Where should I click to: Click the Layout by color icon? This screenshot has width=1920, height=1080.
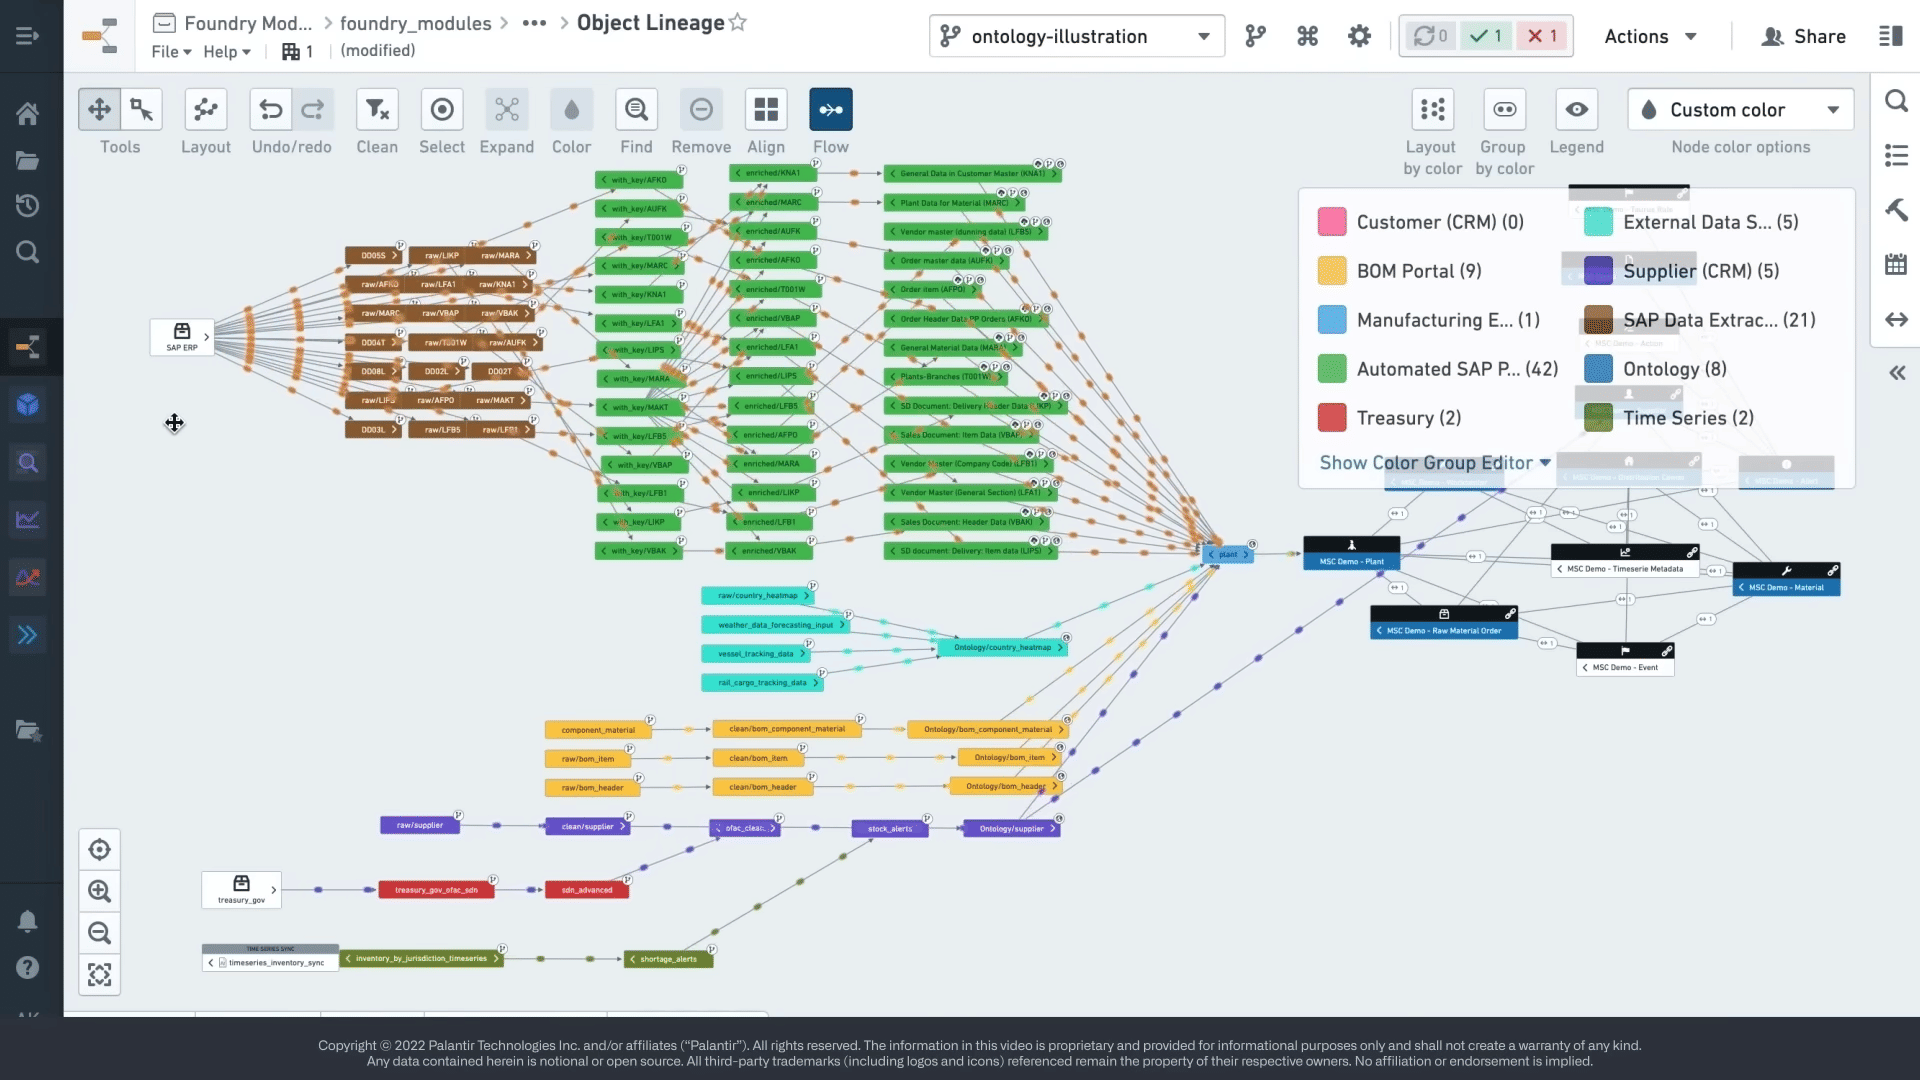coord(1432,110)
